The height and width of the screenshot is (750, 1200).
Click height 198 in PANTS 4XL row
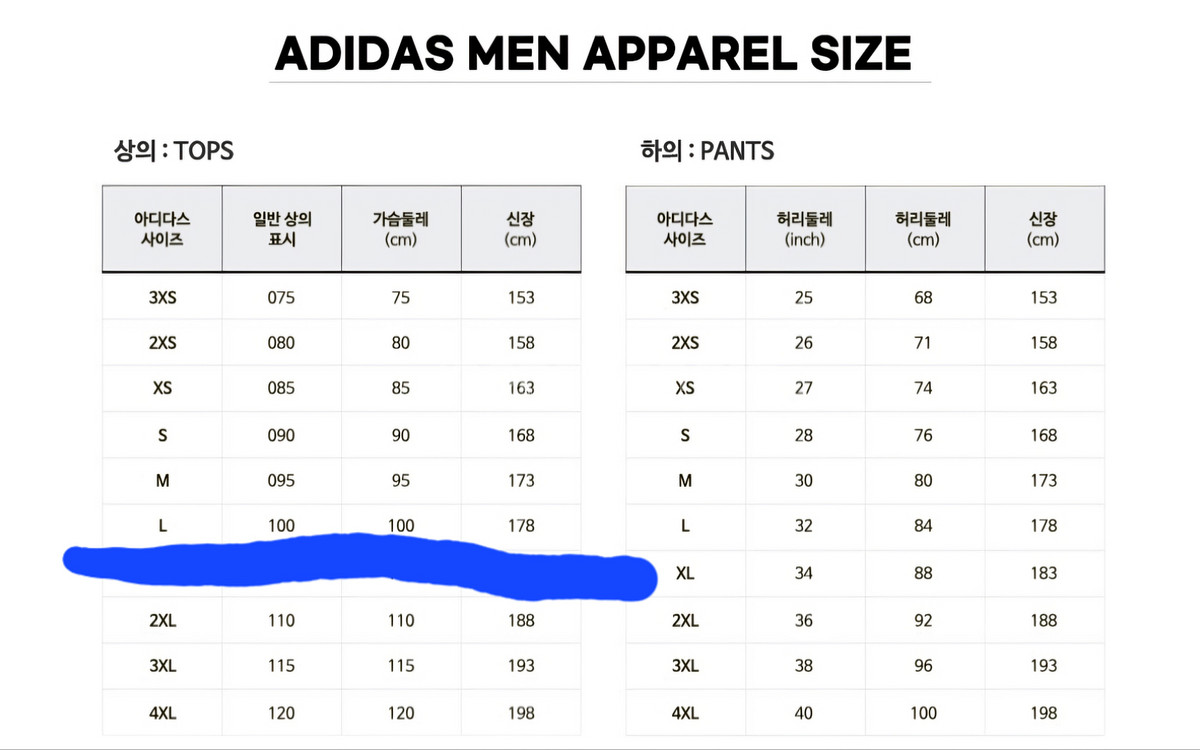pyautogui.click(x=1043, y=713)
